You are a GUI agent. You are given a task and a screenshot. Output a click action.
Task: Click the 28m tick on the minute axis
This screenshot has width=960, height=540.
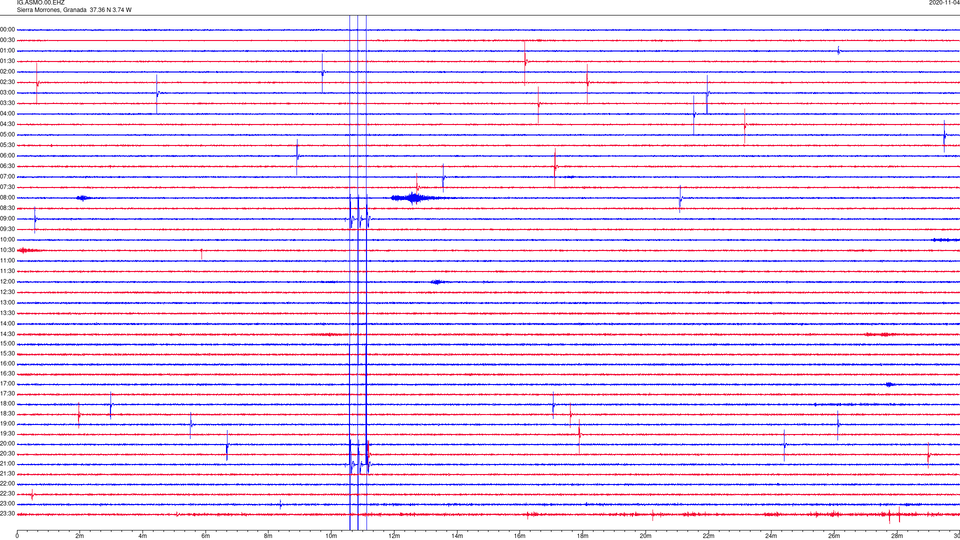[x=897, y=536]
